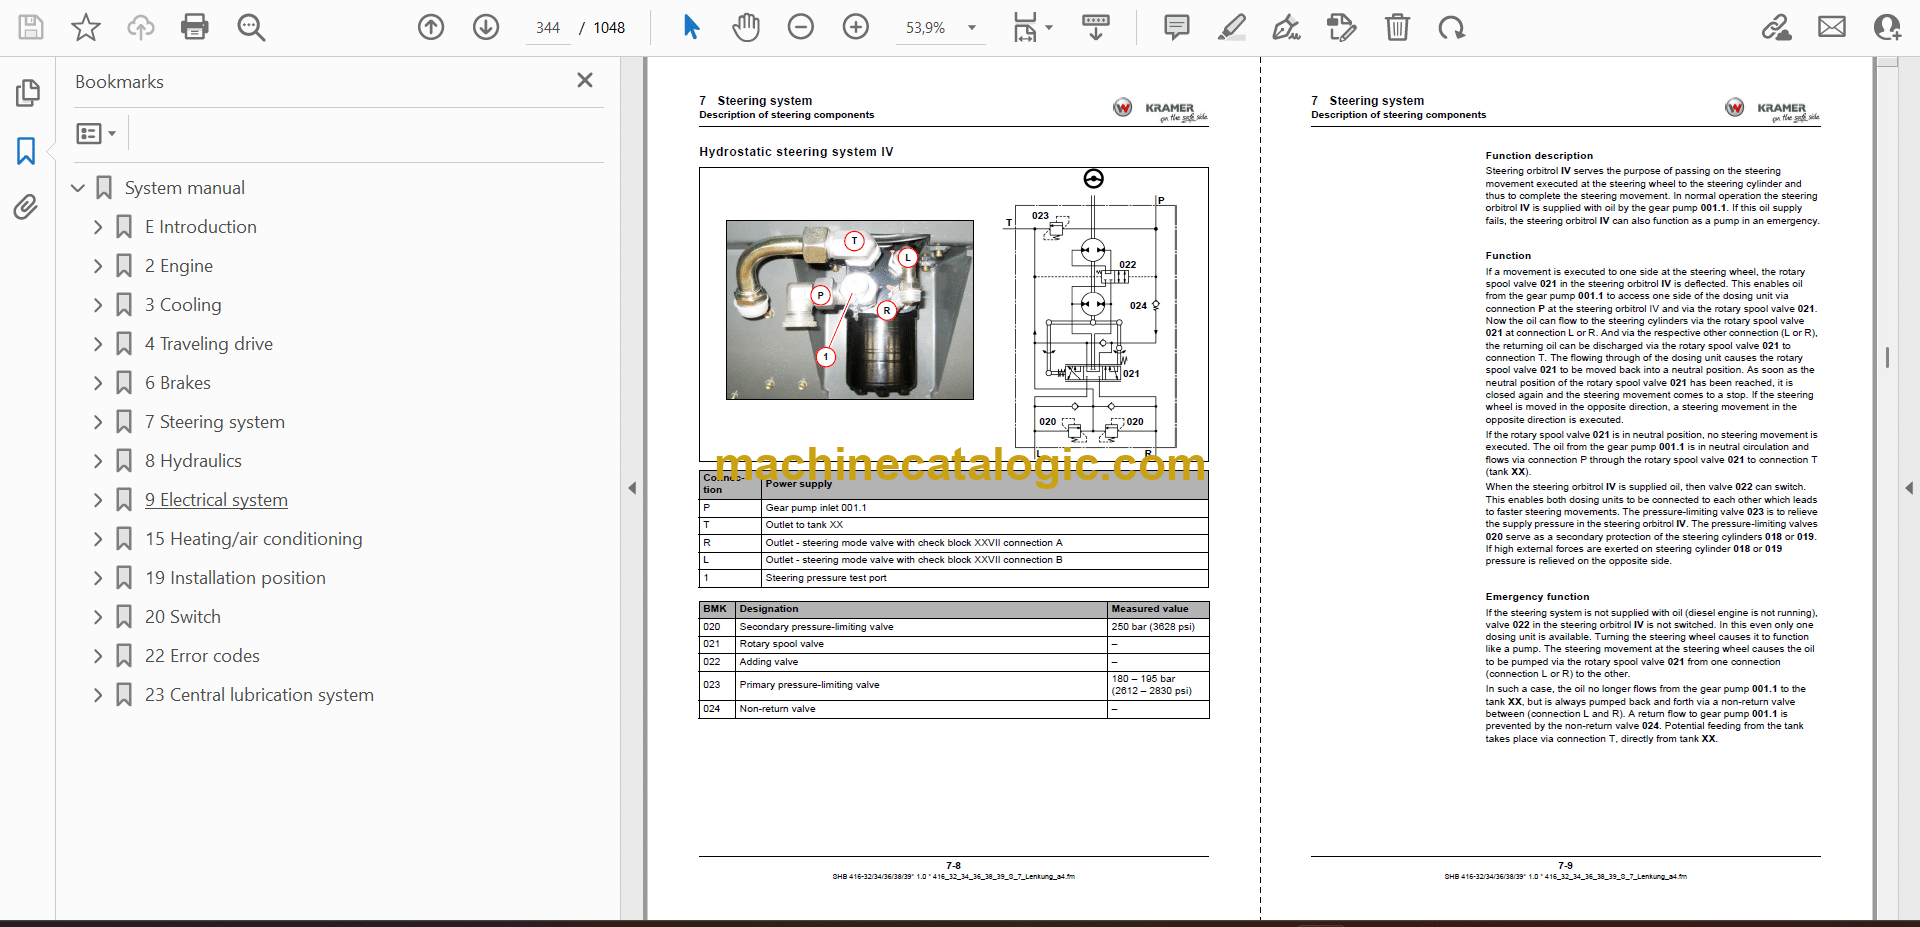Viewport: 1920px width, 927px height.
Task: Select the highlighter pen tool
Action: pyautogui.click(x=1231, y=27)
